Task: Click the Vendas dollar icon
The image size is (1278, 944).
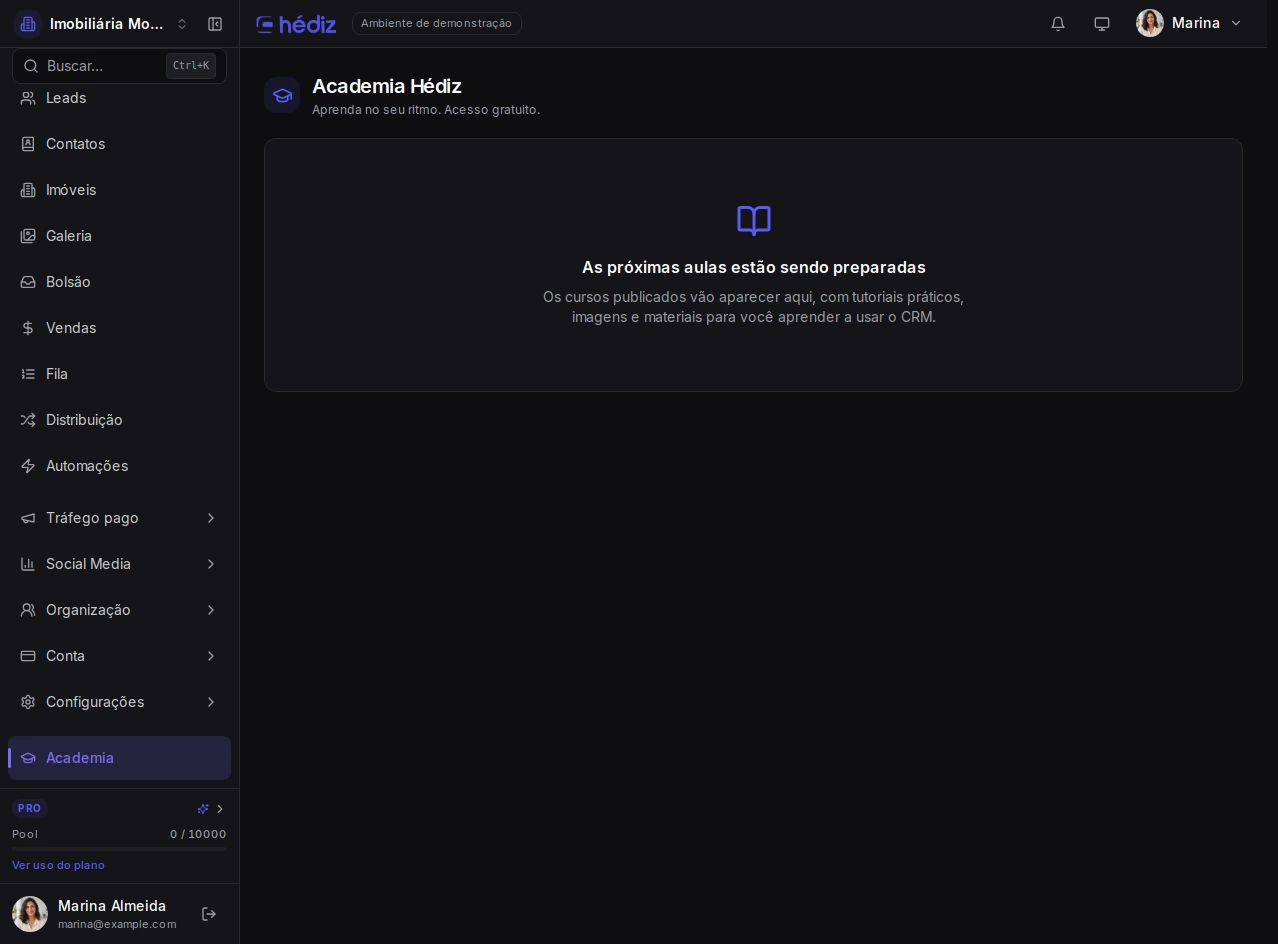Action: click(x=28, y=328)
